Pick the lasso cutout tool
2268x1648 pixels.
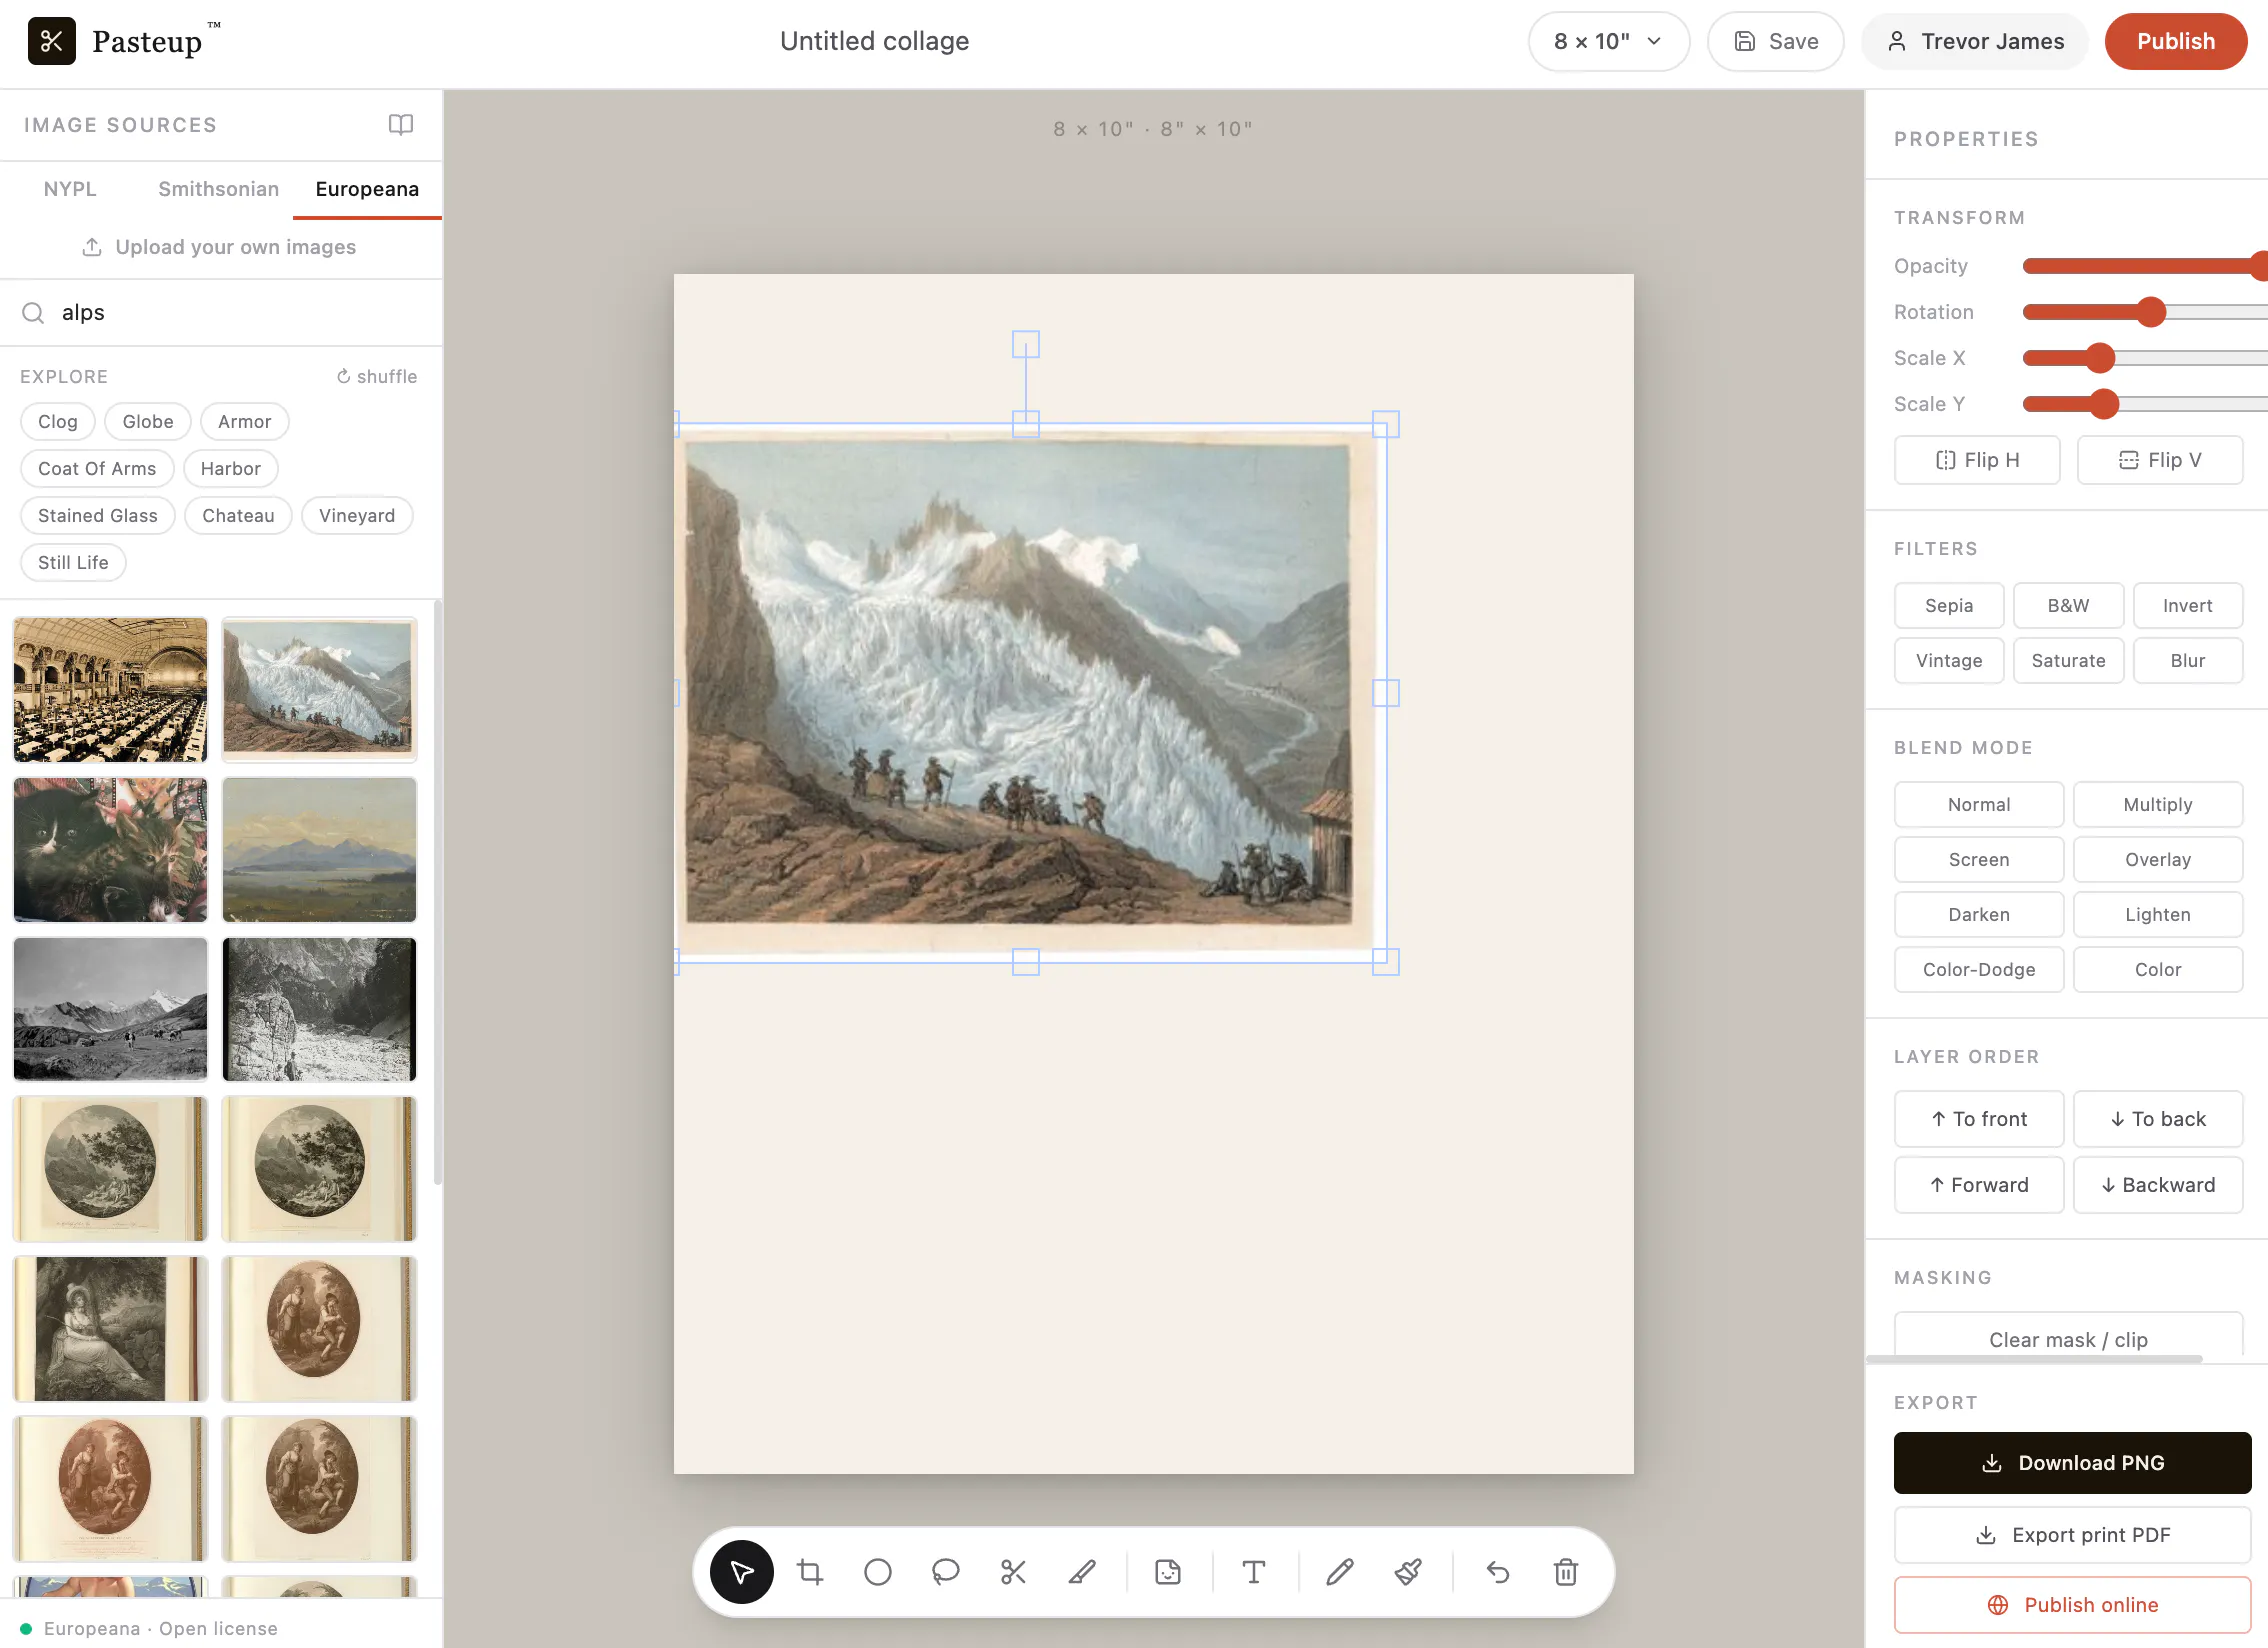946,1572
